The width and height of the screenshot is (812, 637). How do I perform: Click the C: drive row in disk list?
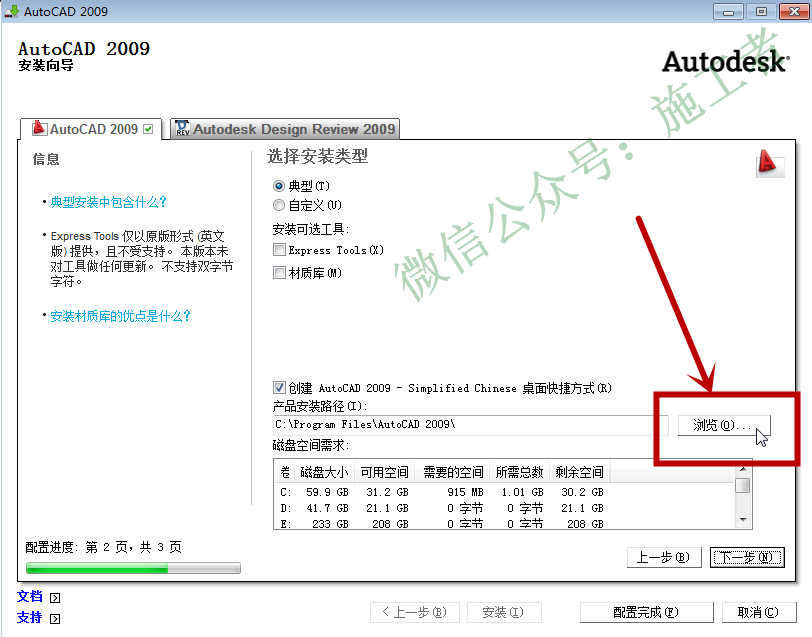(x=441, y=492)
